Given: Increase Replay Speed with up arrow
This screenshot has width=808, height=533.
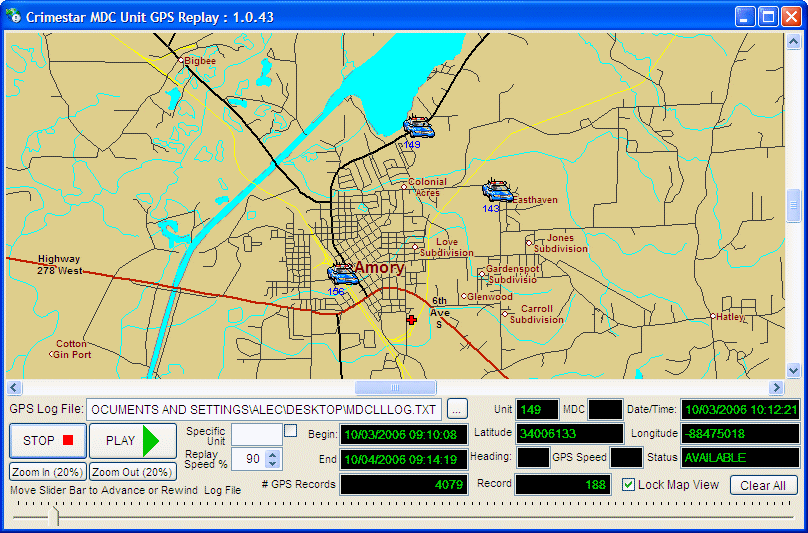Looking at the screenshot, I should pos(273,454).
